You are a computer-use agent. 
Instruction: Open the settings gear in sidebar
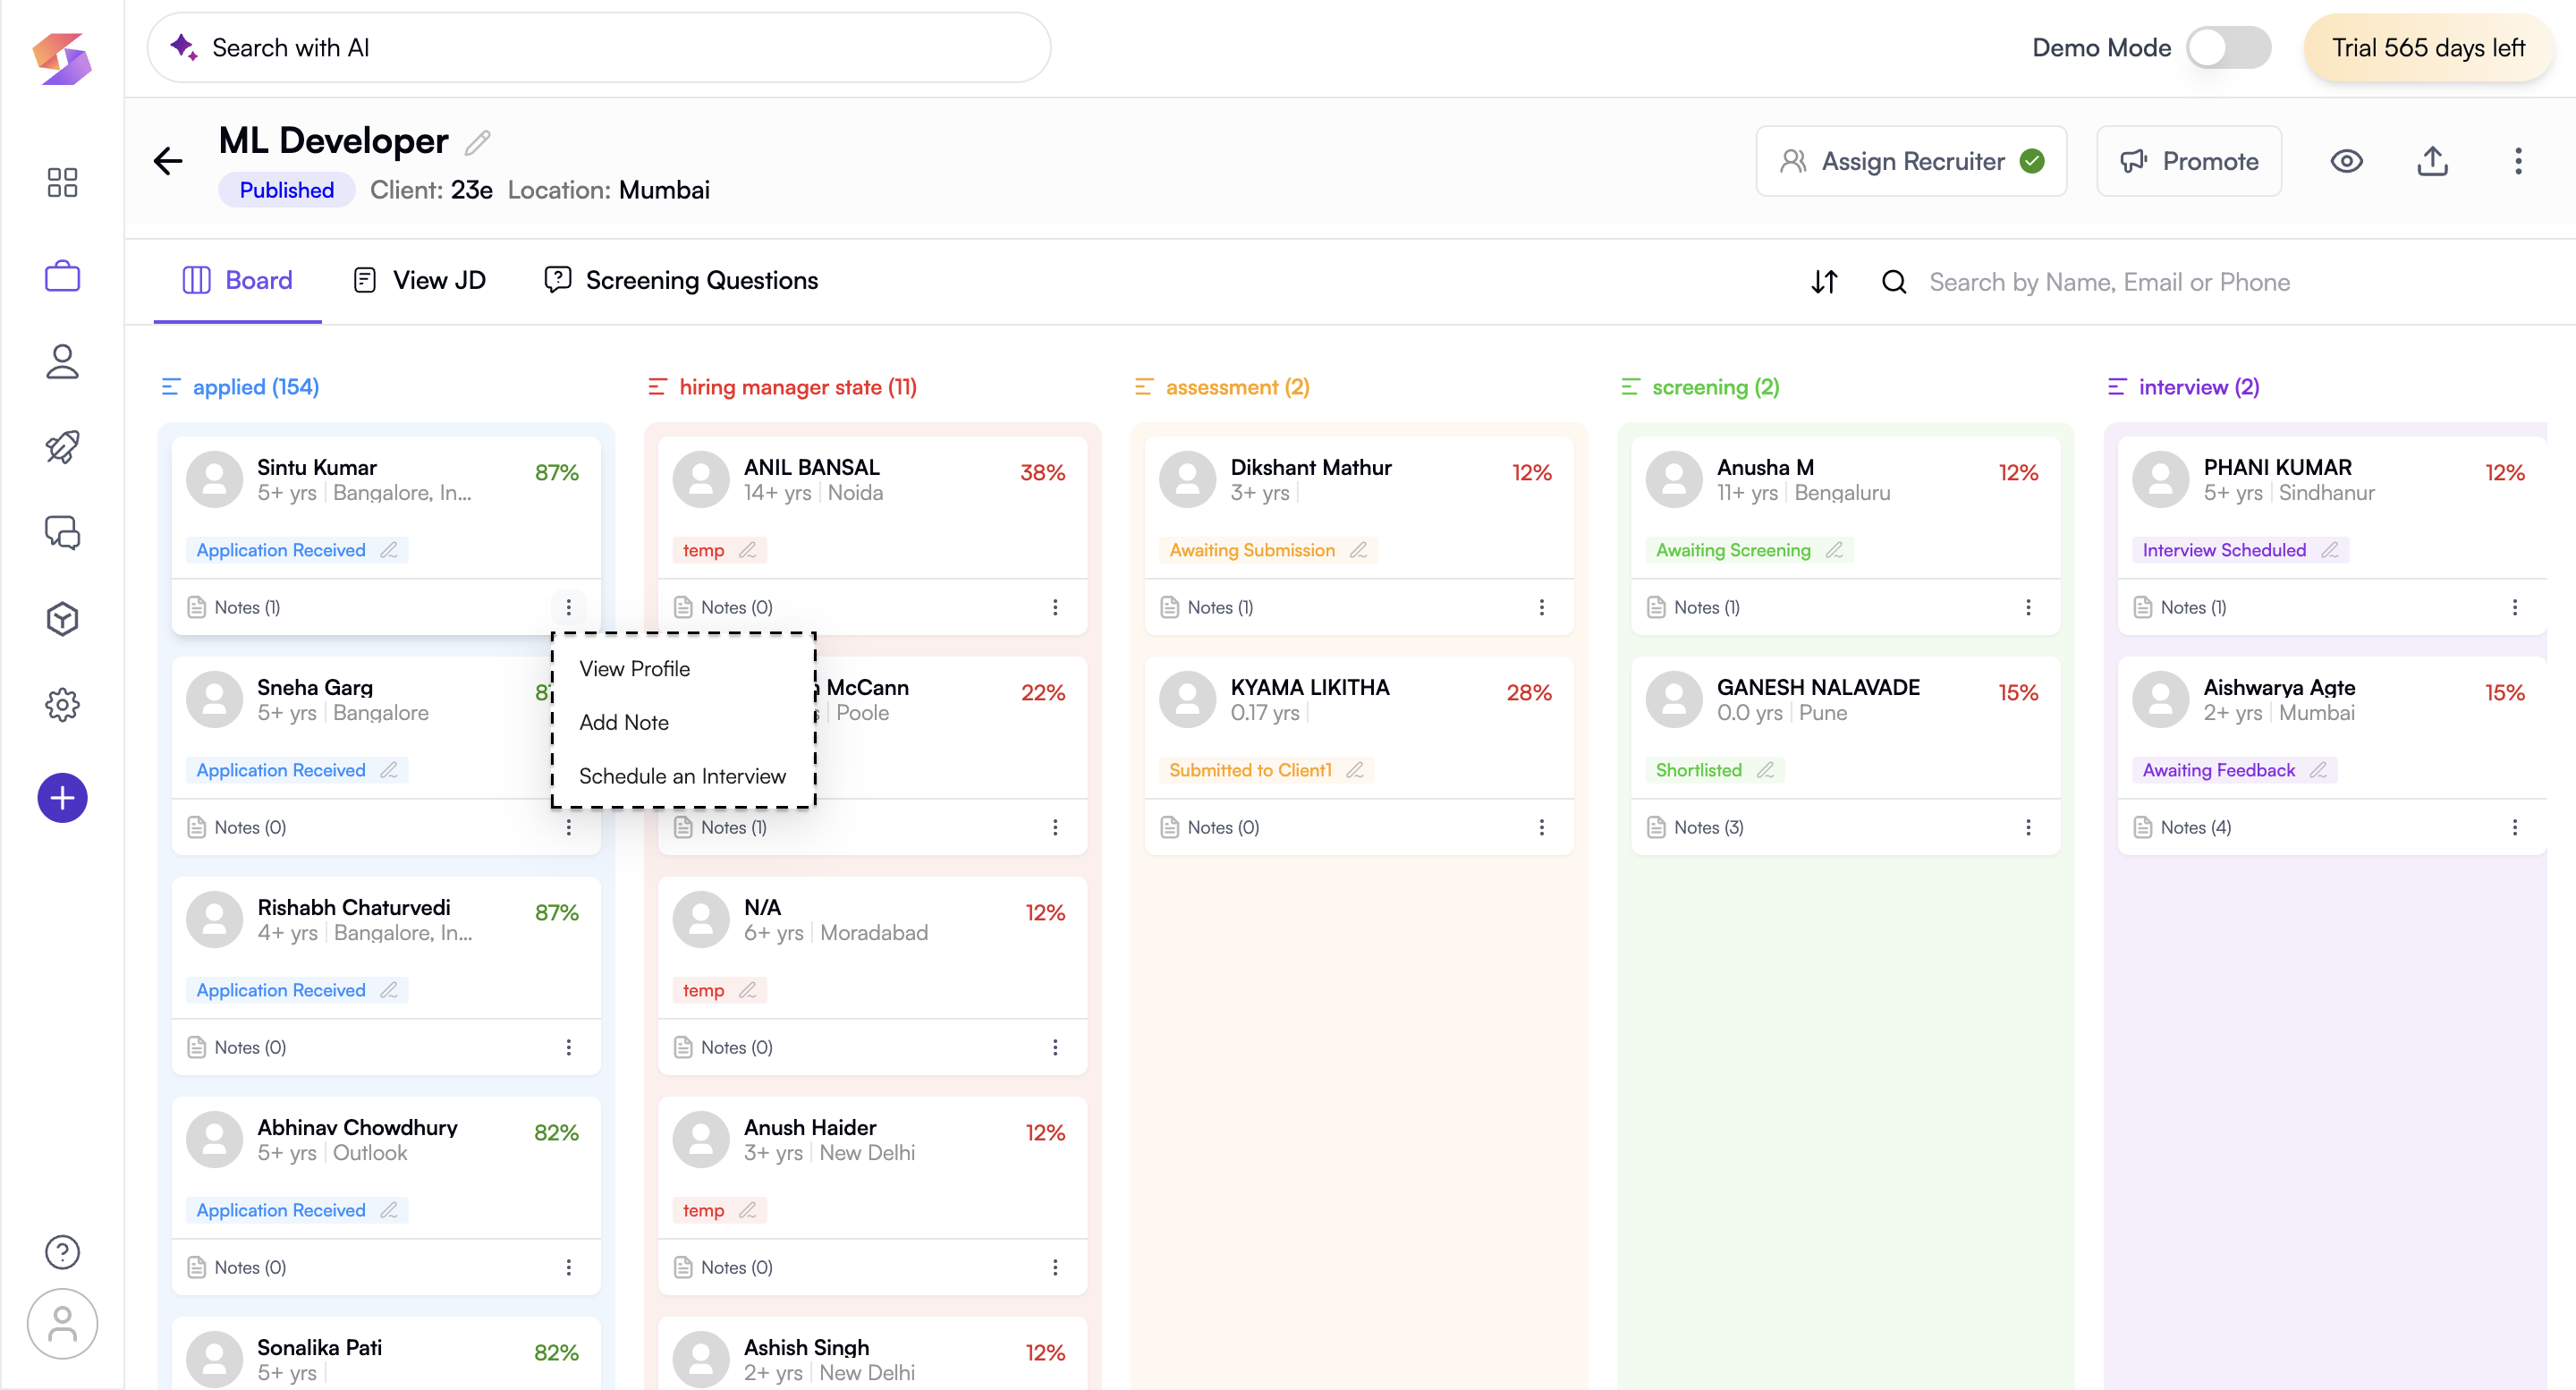tap(62, 705)
